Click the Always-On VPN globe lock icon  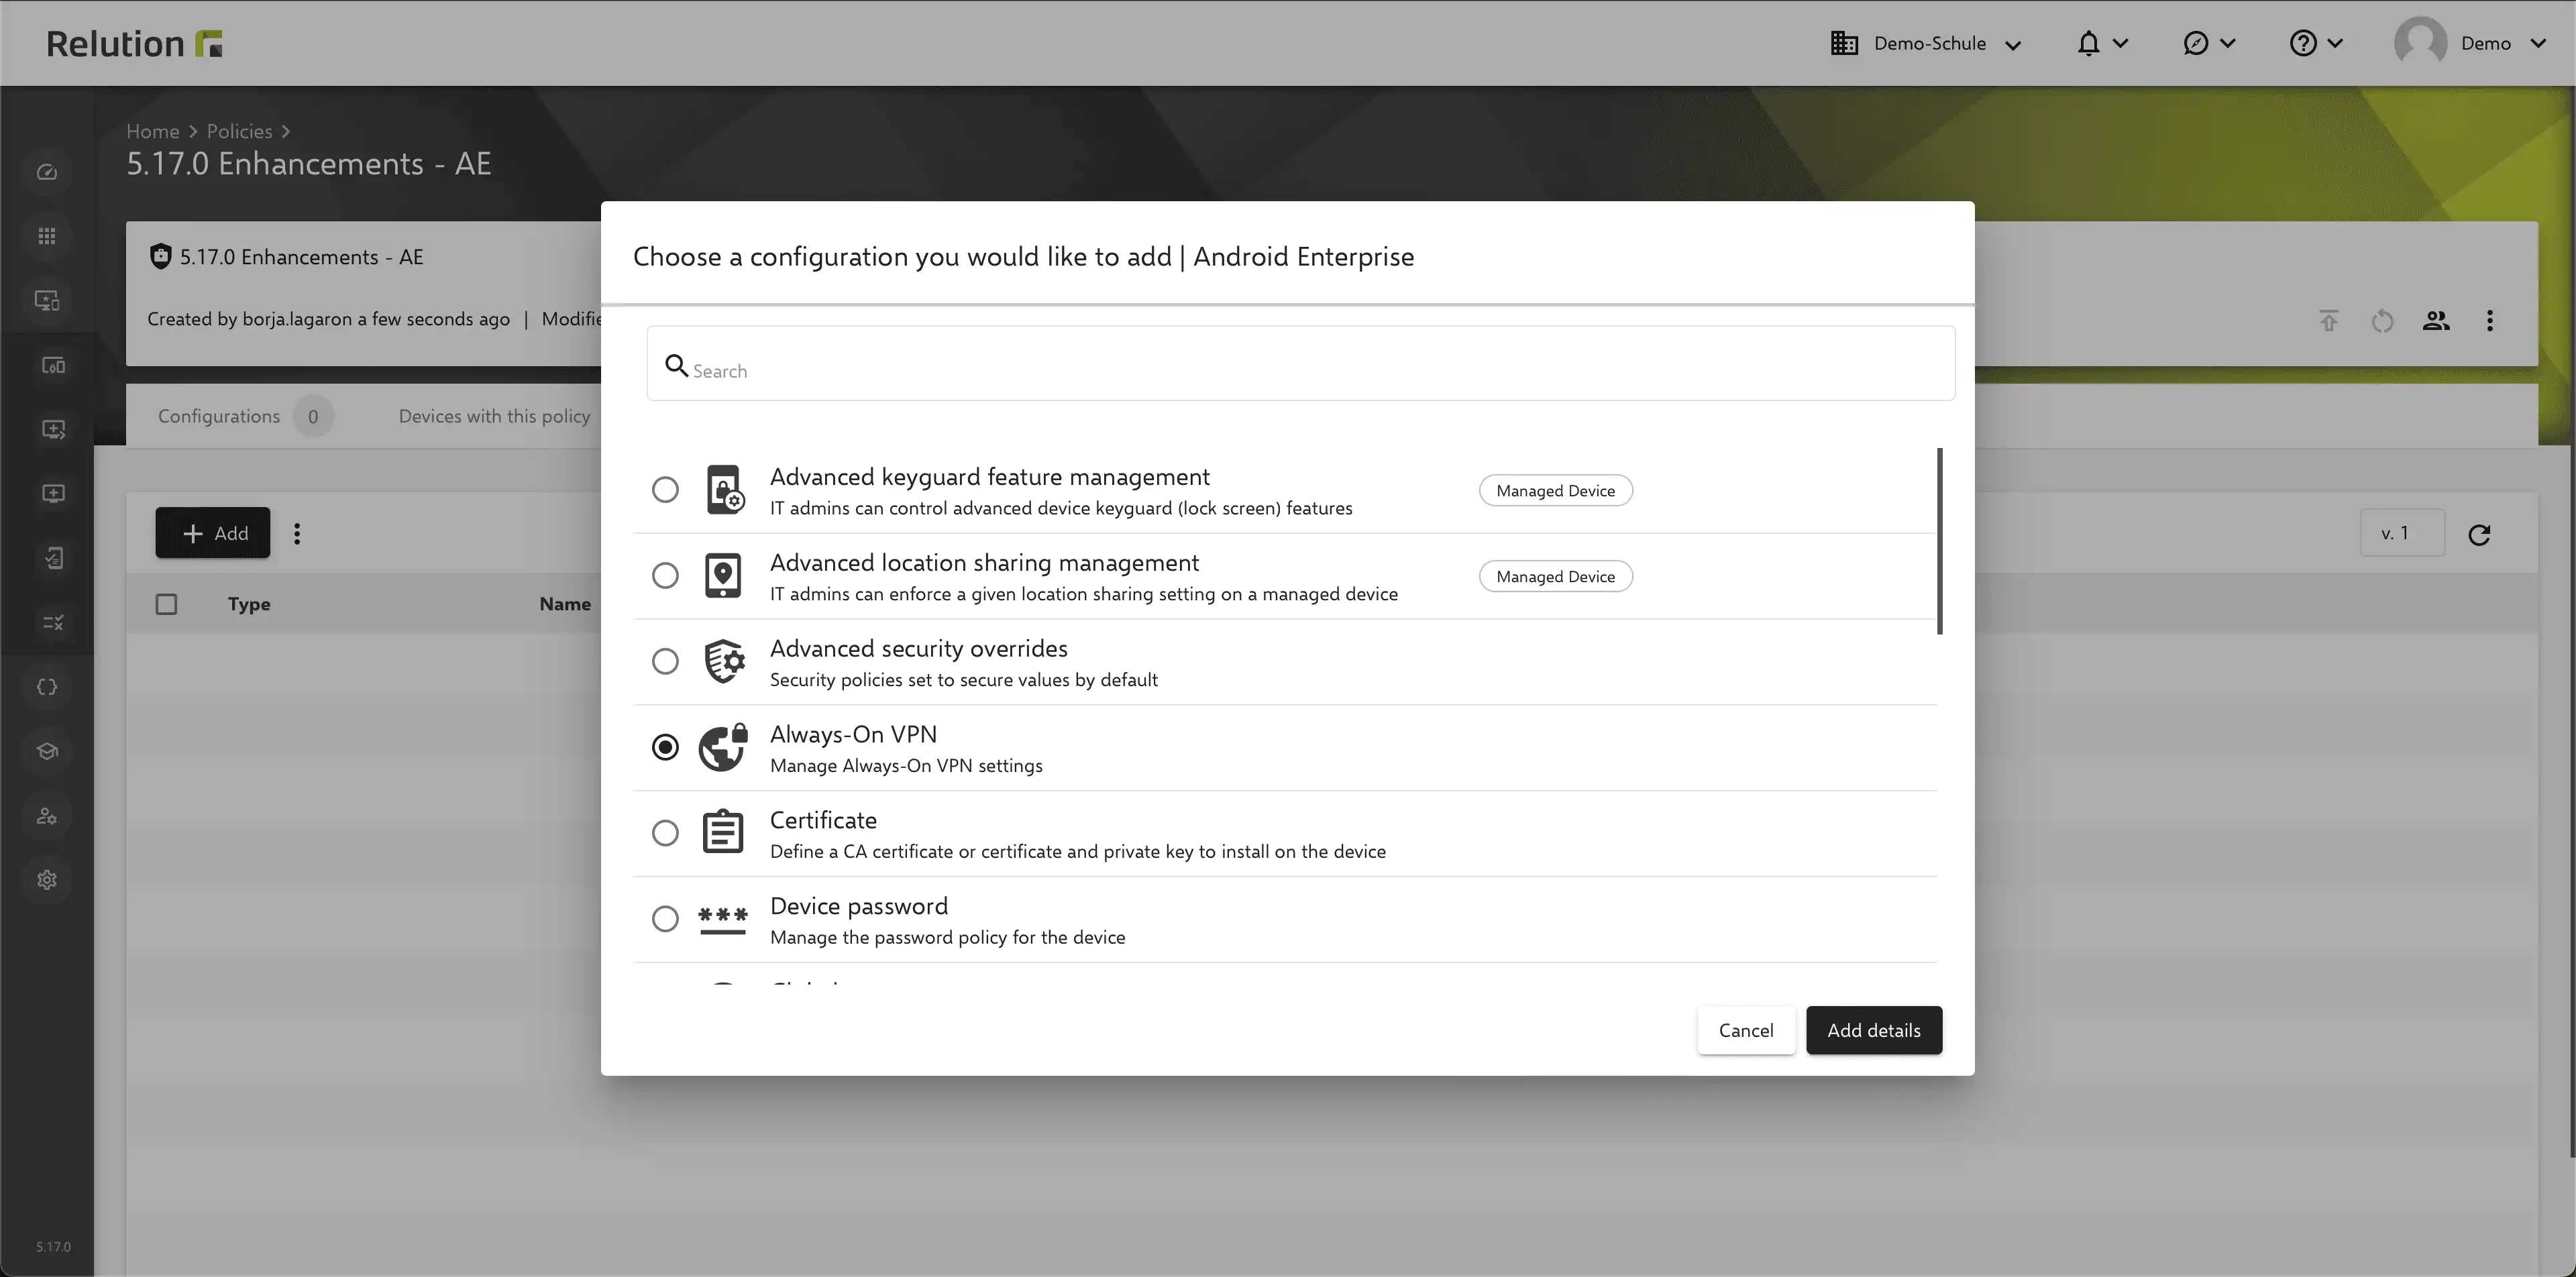point(723,747)
